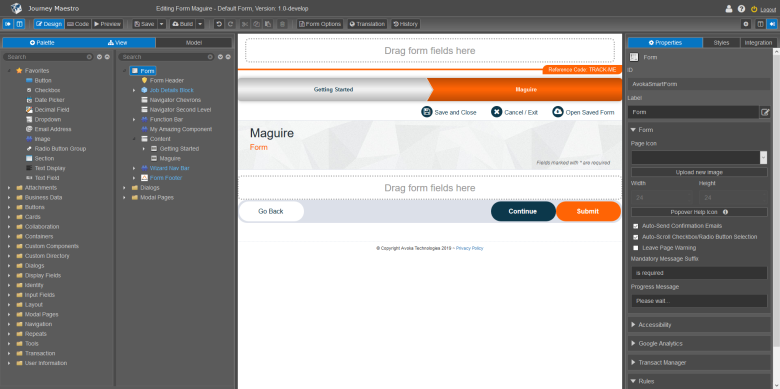
Task: Open the Translation button
Action: tap(367, 24)
